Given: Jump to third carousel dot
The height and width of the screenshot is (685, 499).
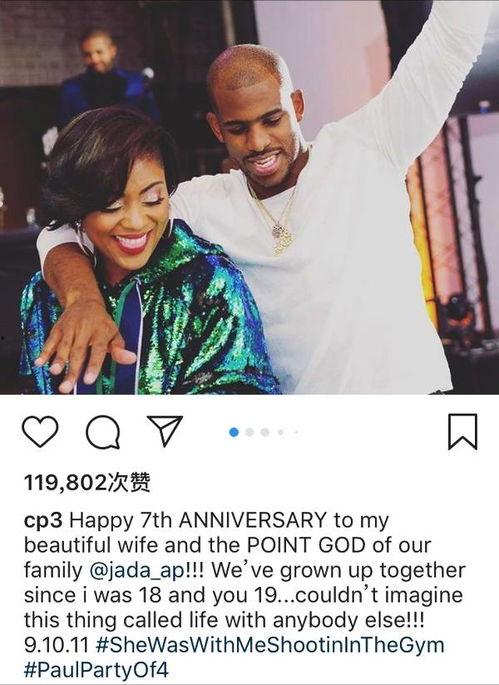Looking at the screenshot, I should click(265, 432).
